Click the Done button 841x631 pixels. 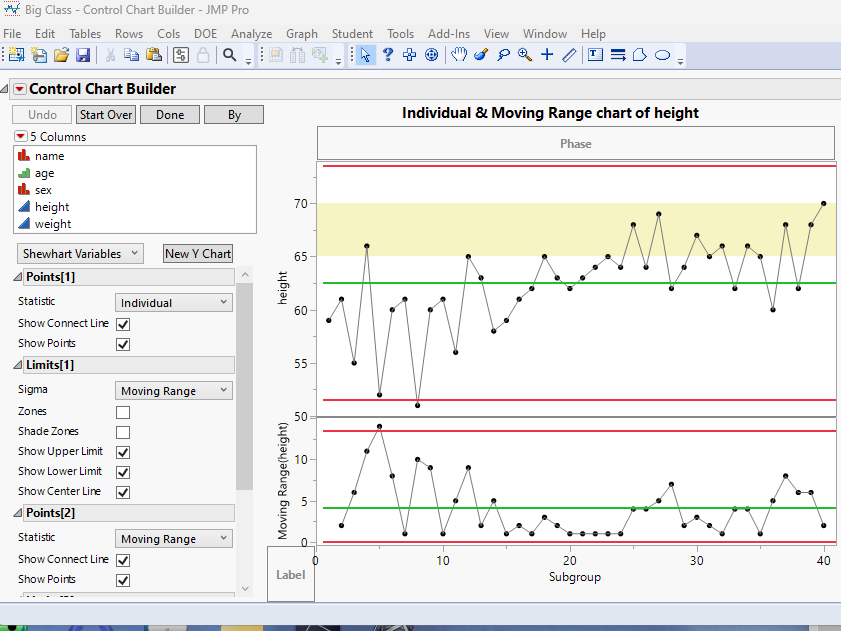point(169,114)
